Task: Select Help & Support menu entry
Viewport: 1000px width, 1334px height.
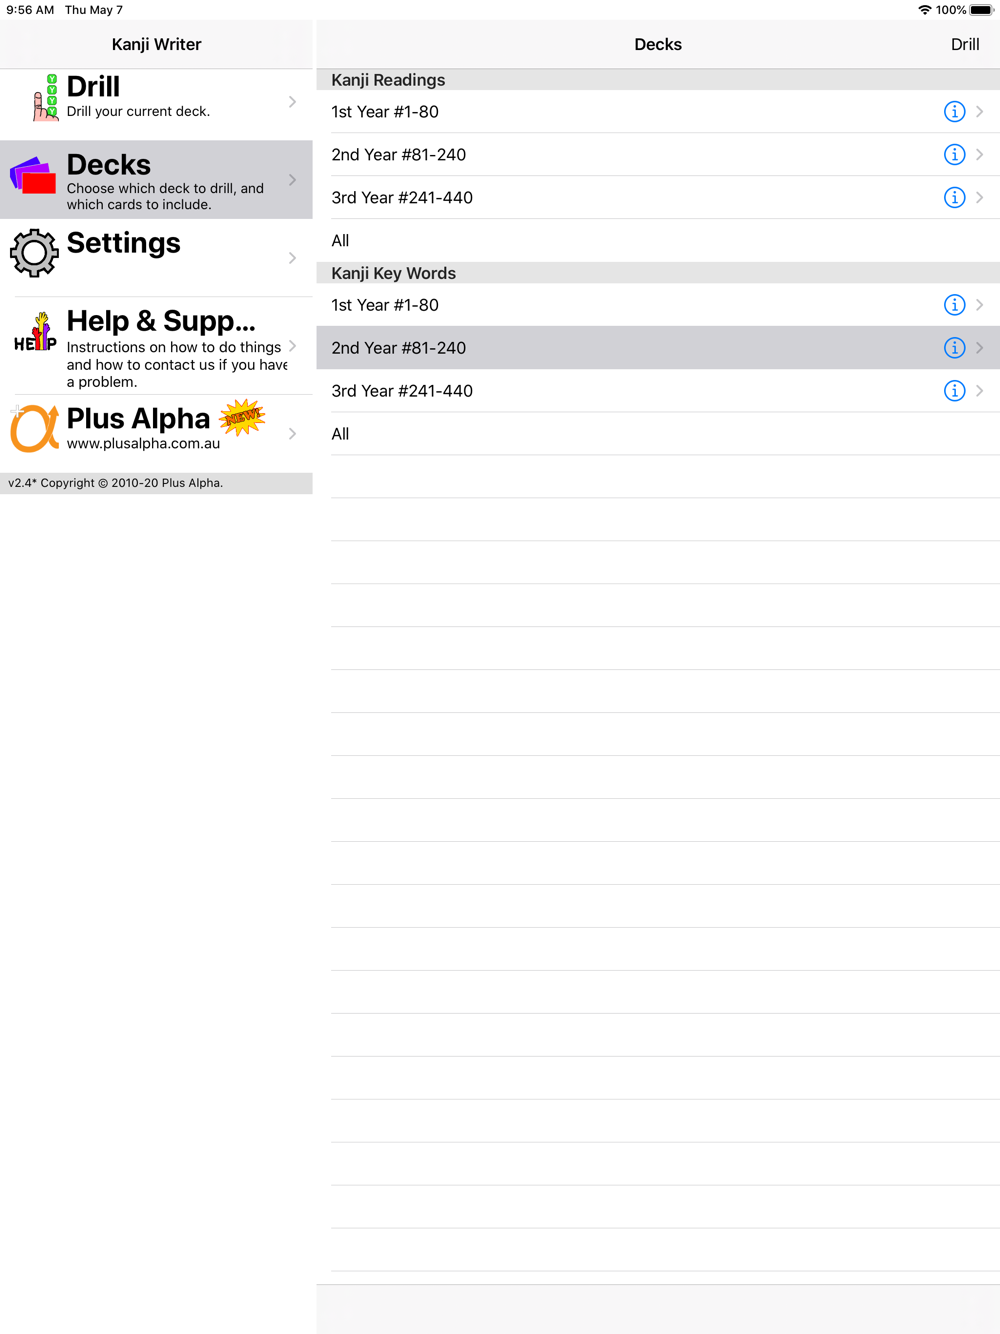Action: 156,346
